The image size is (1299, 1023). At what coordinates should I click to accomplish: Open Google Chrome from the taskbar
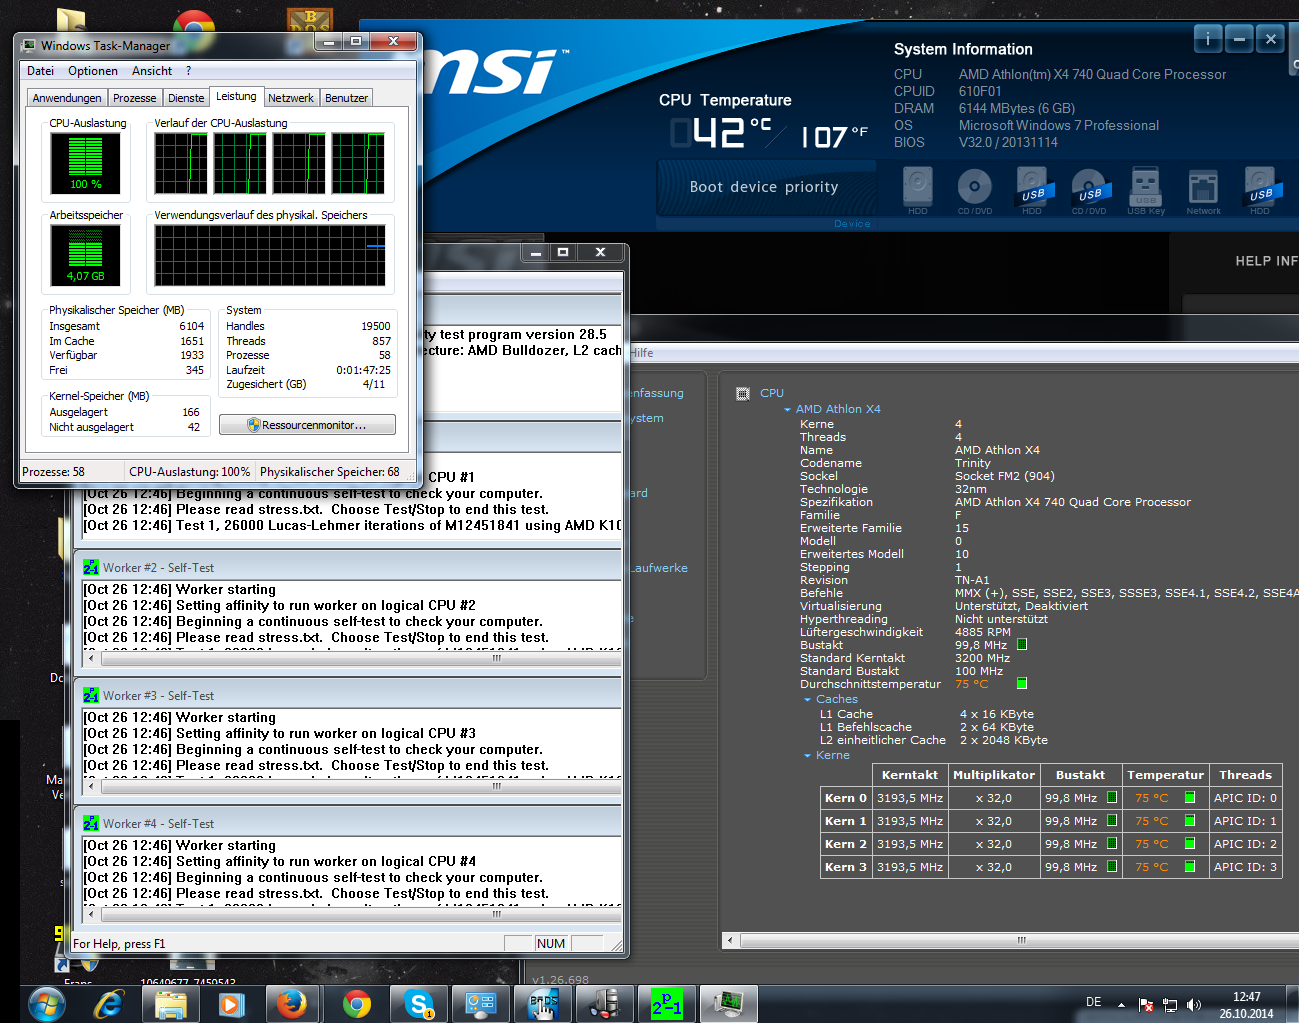point(356,1003)
